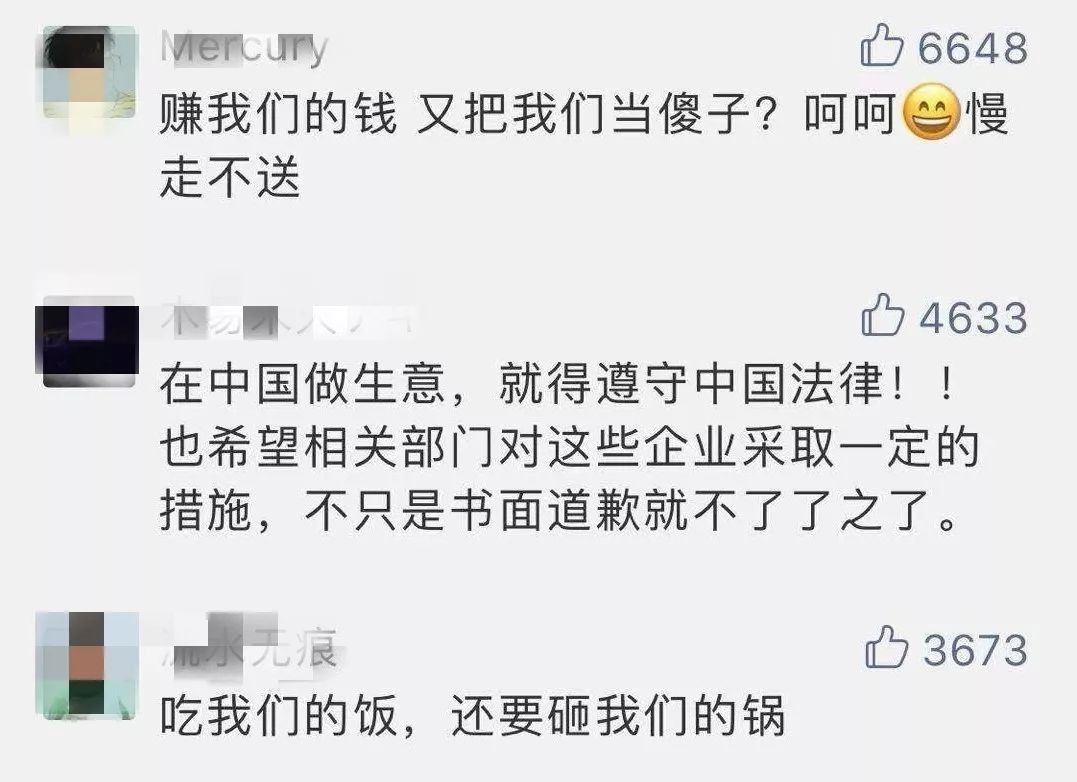Click the username Mercury
This screenshot has width=1077, height=782.
245,48
